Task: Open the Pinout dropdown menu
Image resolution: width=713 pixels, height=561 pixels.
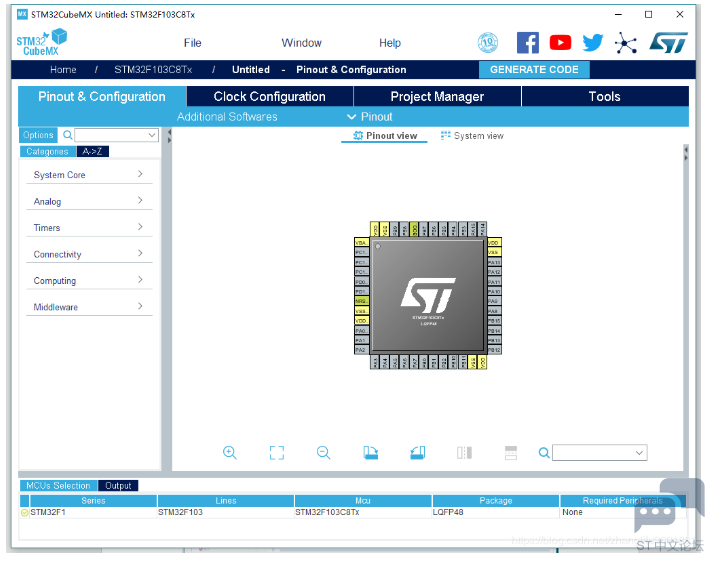Action: point(370,117)
